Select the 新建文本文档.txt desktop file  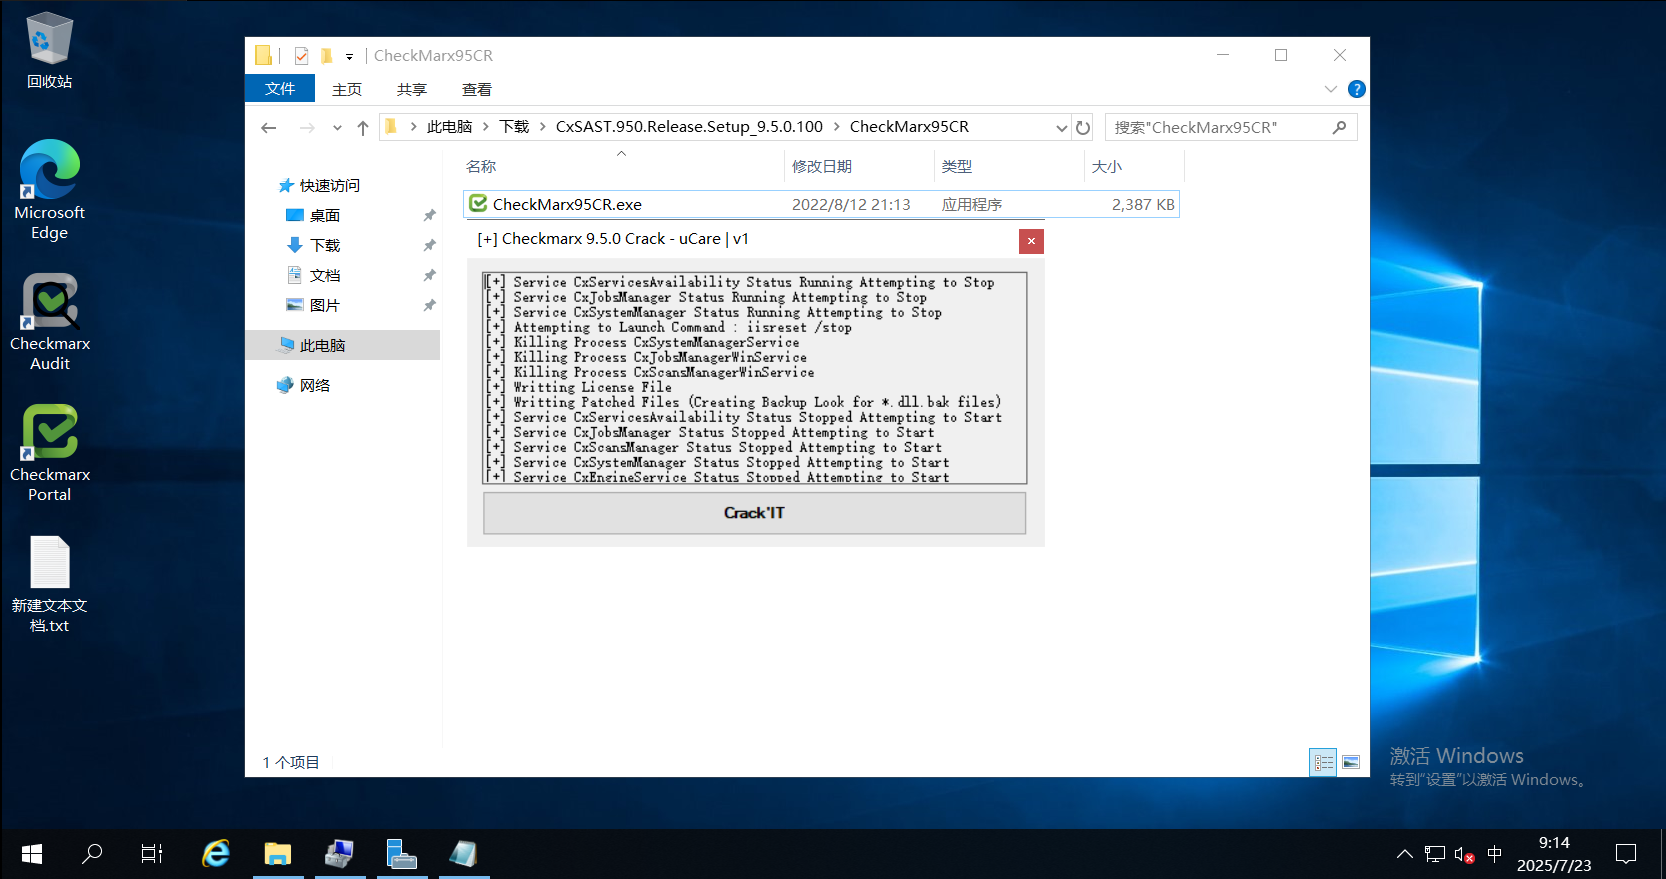click(x=49, y=584)
